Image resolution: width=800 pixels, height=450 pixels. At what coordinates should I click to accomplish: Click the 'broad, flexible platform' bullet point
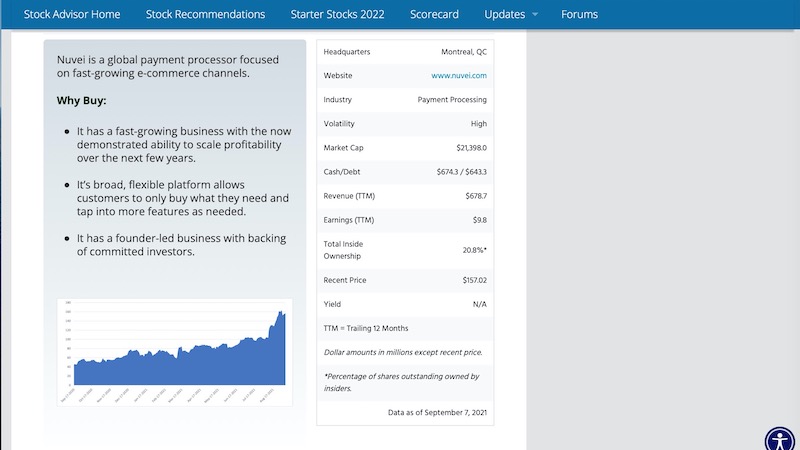(x=183, y=198)
